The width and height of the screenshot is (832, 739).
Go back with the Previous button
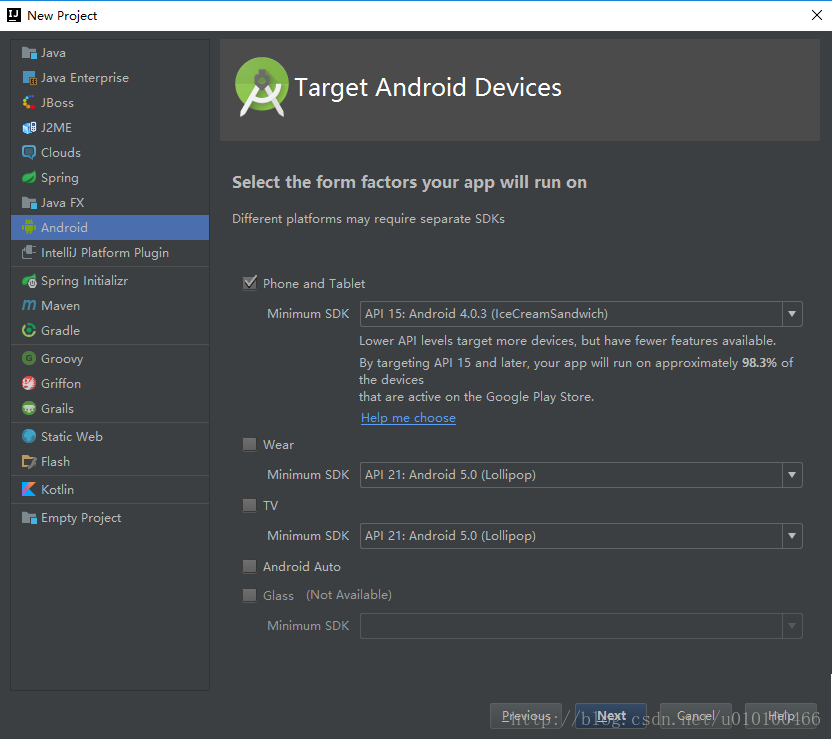point(526,716)
